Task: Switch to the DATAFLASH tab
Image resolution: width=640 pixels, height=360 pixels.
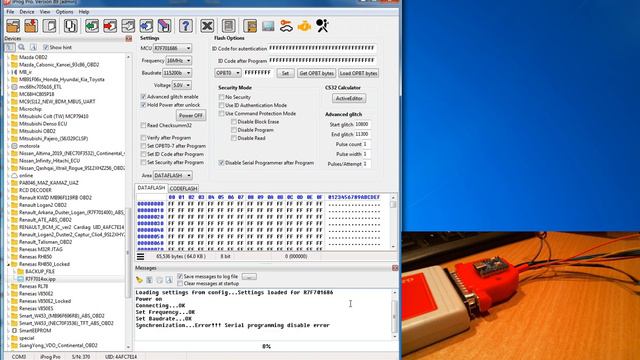Action: pyautogui.click(x=151, y=188)
